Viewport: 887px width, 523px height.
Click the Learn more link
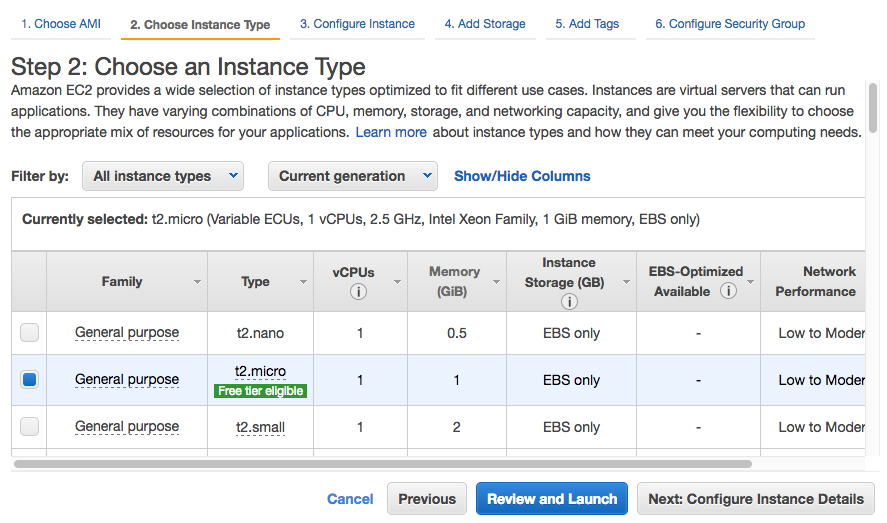(x=391, y=132)
